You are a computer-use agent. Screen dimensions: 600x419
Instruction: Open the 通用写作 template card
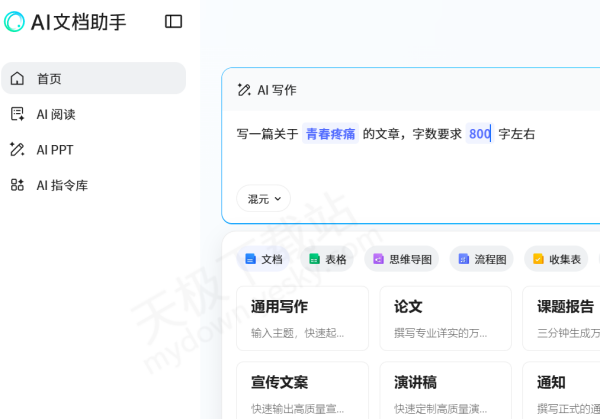pyautogui.click(x=303, y=318)
